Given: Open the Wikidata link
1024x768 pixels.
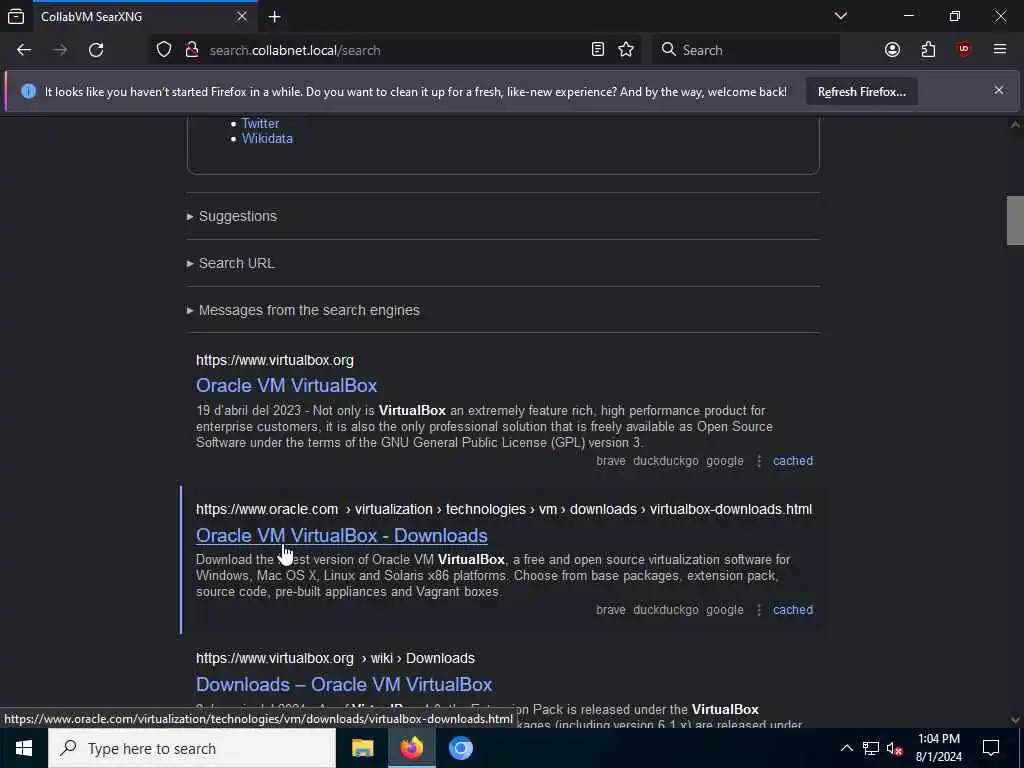Looking at the screenshot, I should click(x=267, y=138).
